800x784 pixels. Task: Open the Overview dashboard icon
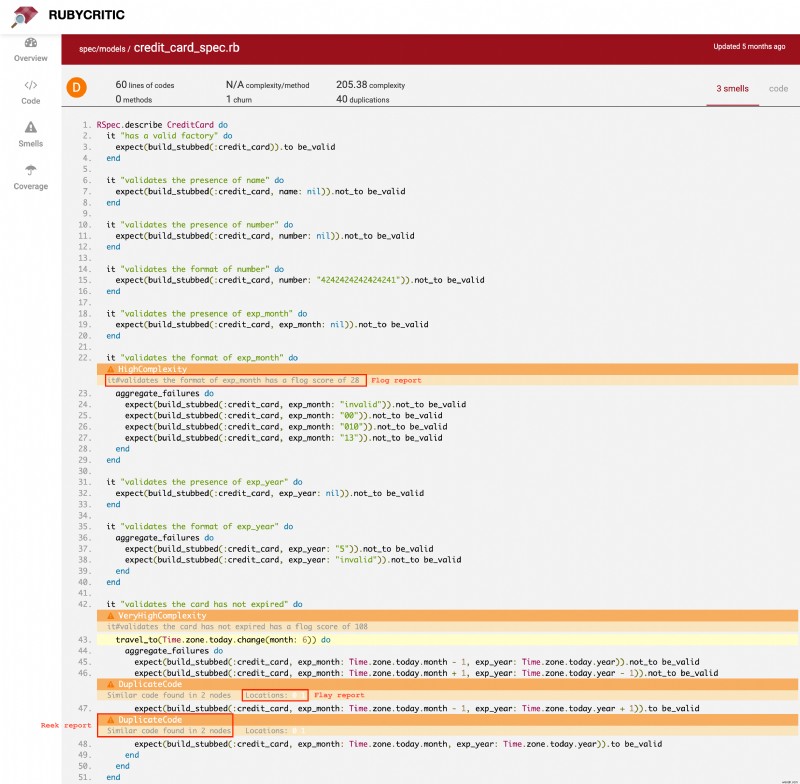(x=31, y=43)
